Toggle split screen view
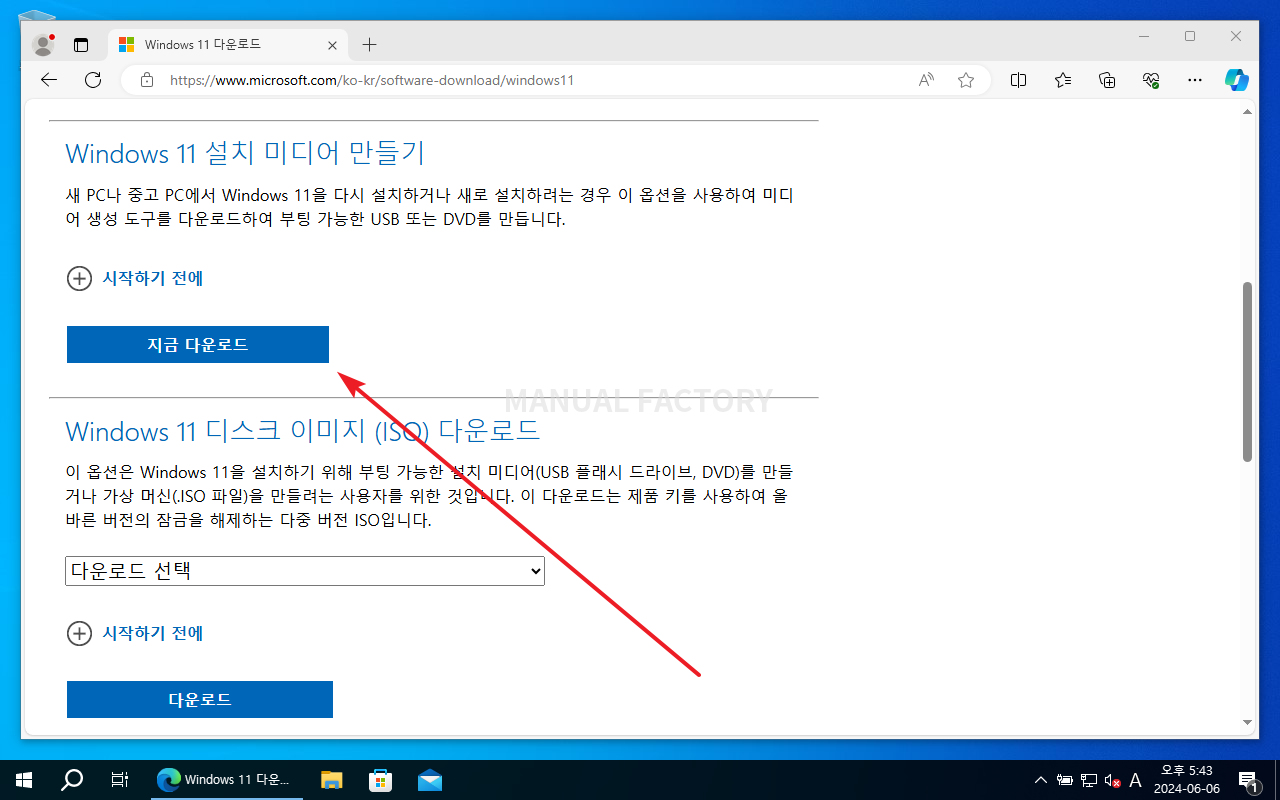 point(1018,80)
